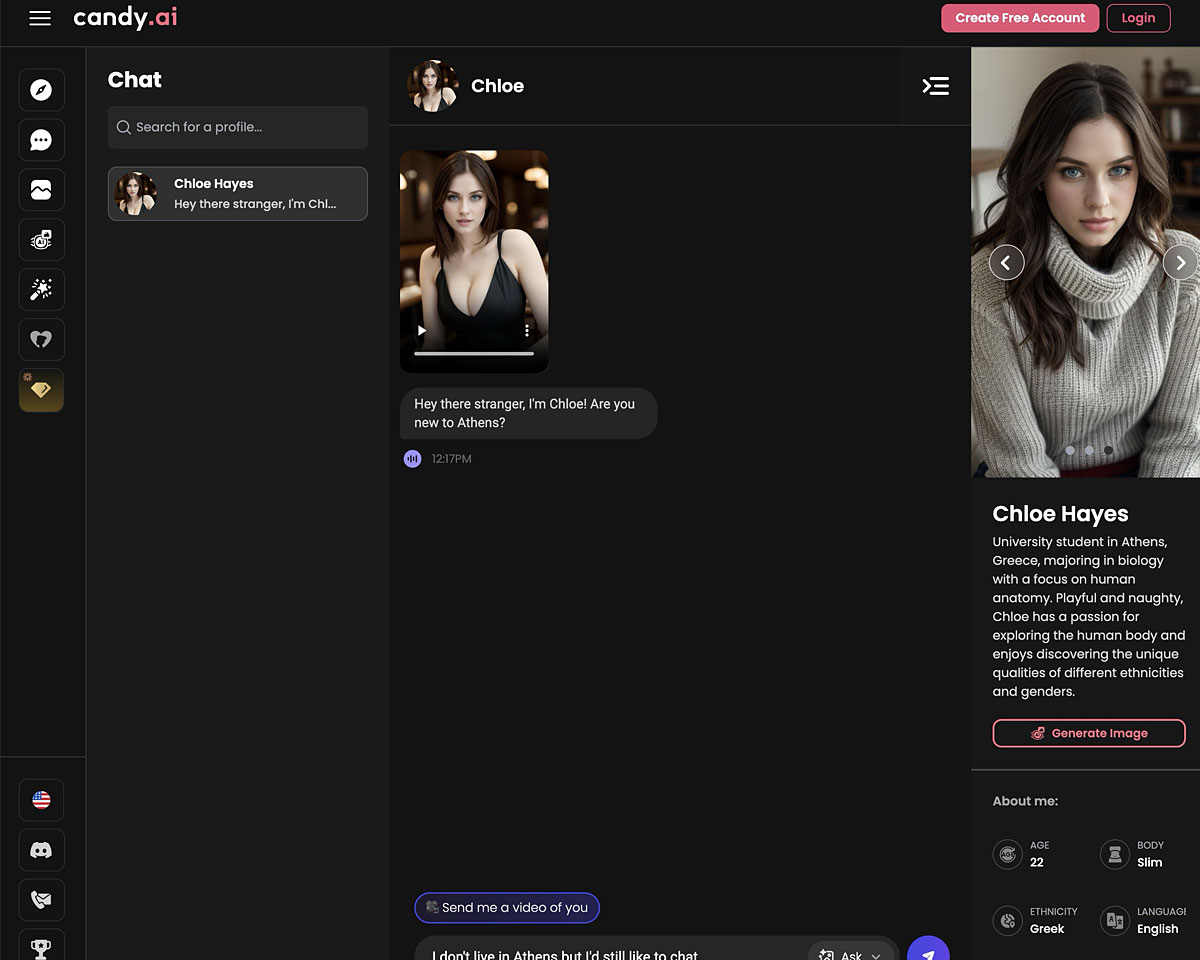Click the search for a profile input field
The image size is (1200, 960).
pyautogui.click(x=237, y=127)
